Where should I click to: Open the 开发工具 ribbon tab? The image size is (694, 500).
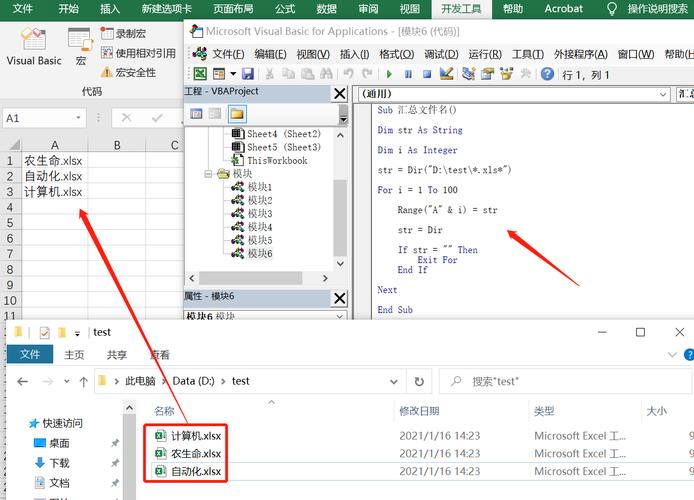(x=461, y=9)
